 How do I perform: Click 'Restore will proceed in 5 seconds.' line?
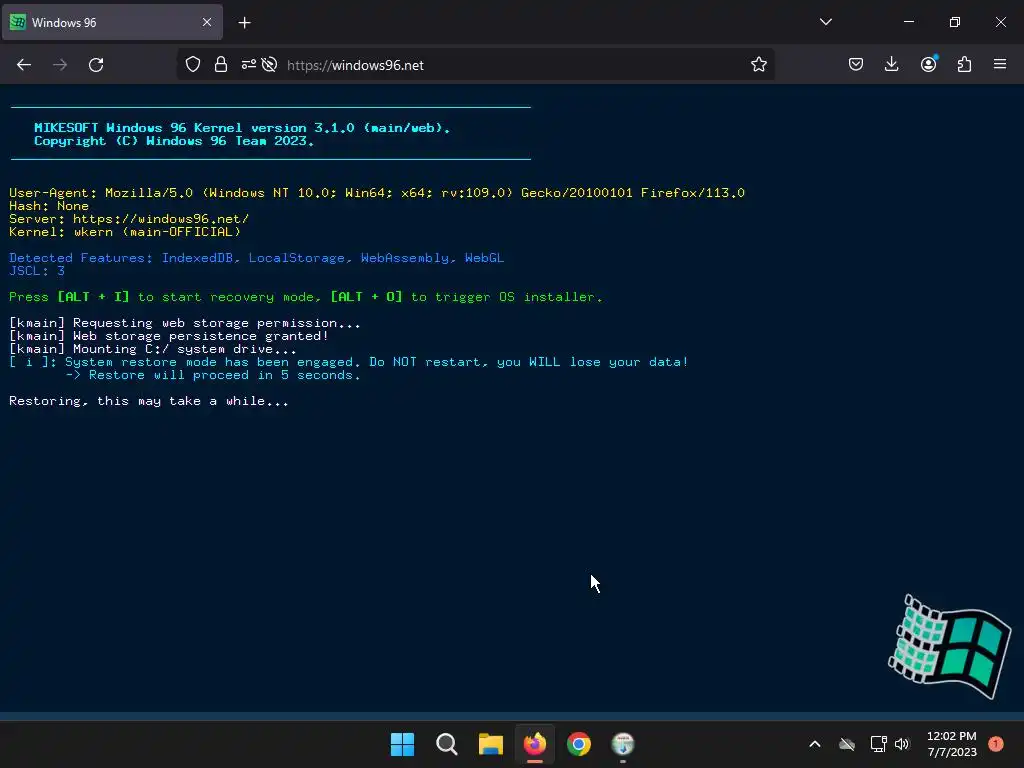tap(213, 375)
